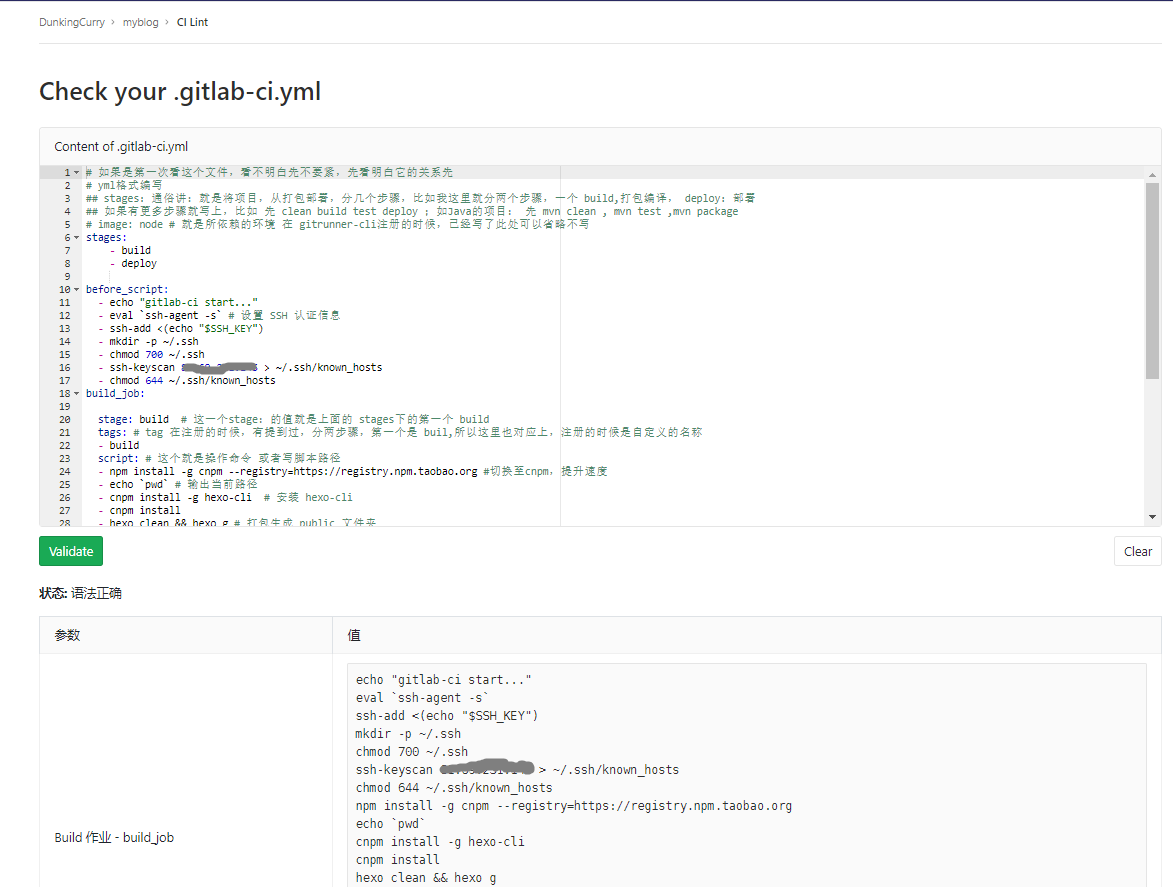The image size is (1173, 887).
Task: Collapse the build_job block fold arrow
Action: pos(75,392)
